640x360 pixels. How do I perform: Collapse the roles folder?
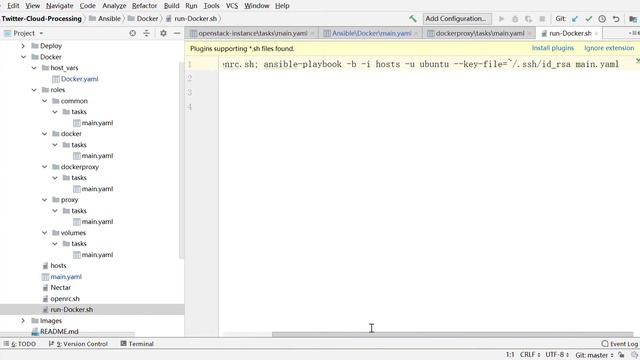pyautogui.click(x=34, y=90)
